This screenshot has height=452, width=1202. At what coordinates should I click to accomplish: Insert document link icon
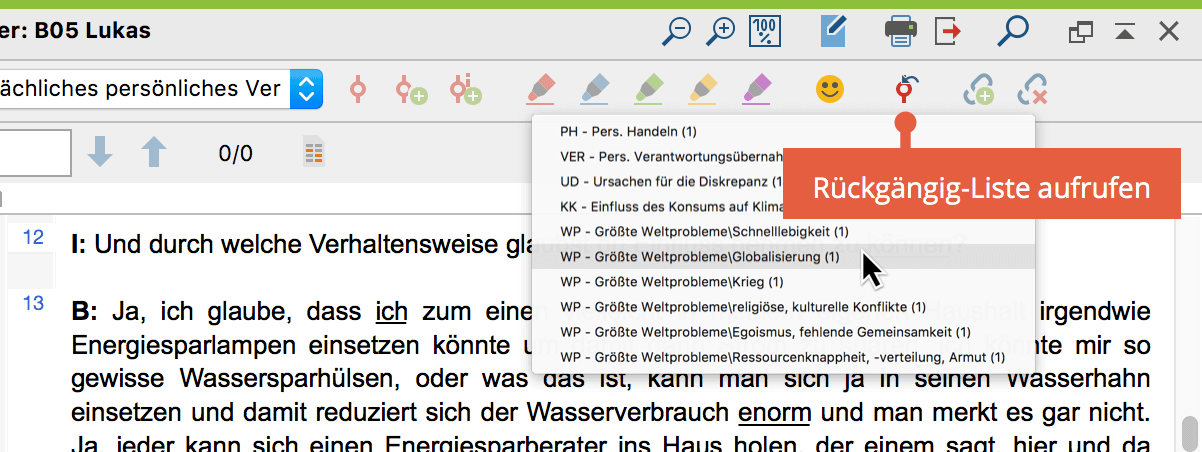coord(979,91)
